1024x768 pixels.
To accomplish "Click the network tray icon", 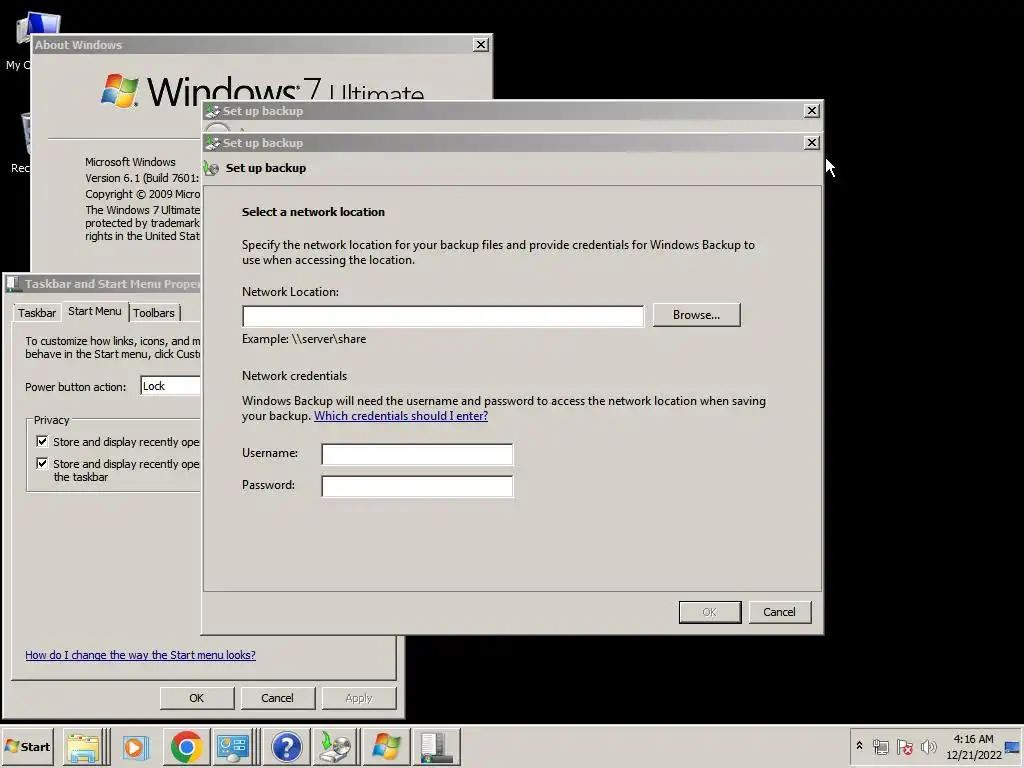I will point(880,746).
